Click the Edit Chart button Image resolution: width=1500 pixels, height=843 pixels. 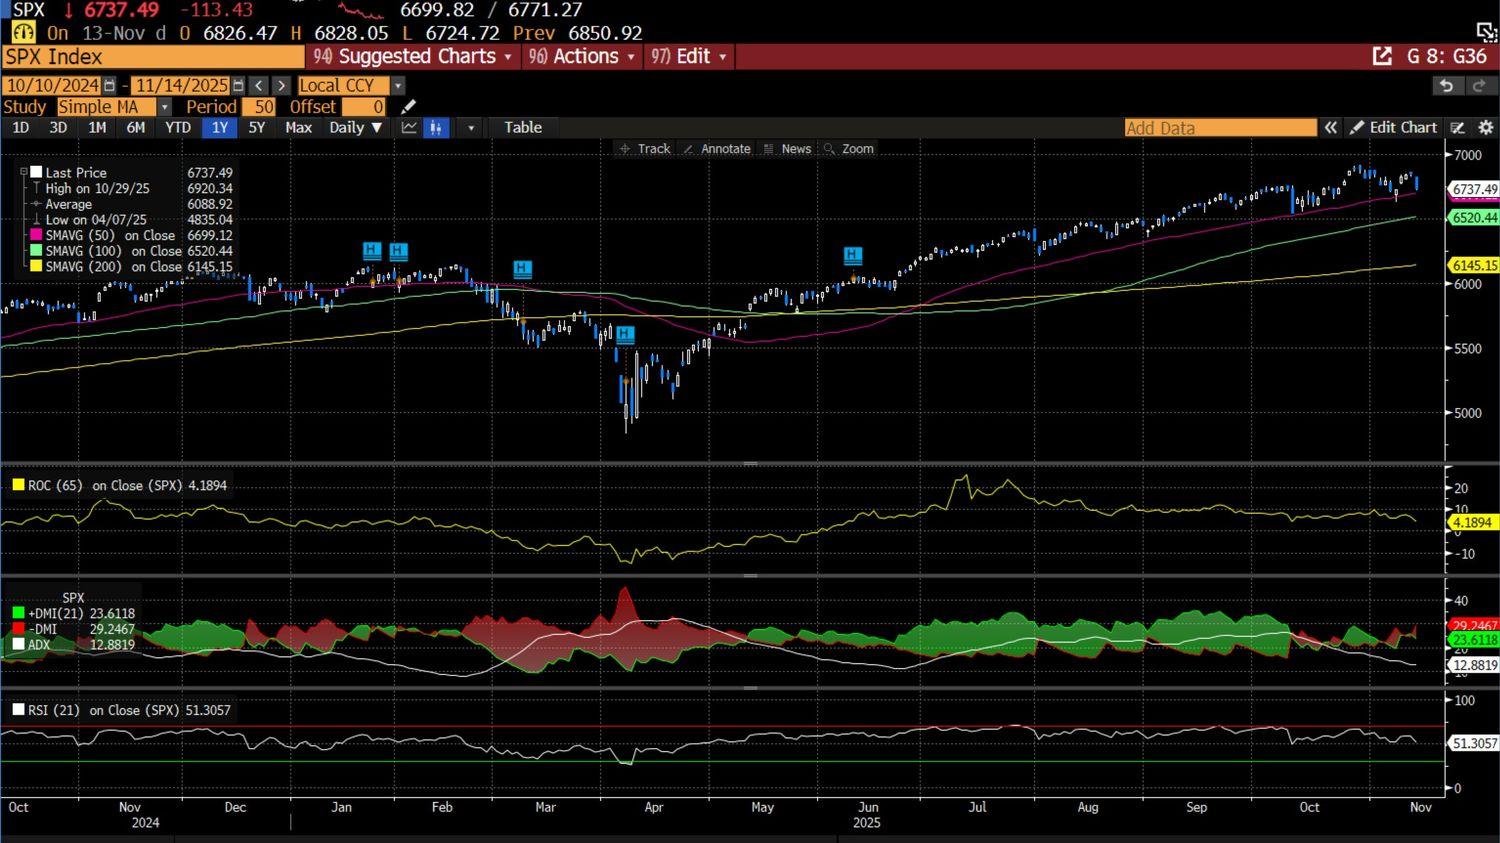pyautogui.click(x=1392, y=128)
